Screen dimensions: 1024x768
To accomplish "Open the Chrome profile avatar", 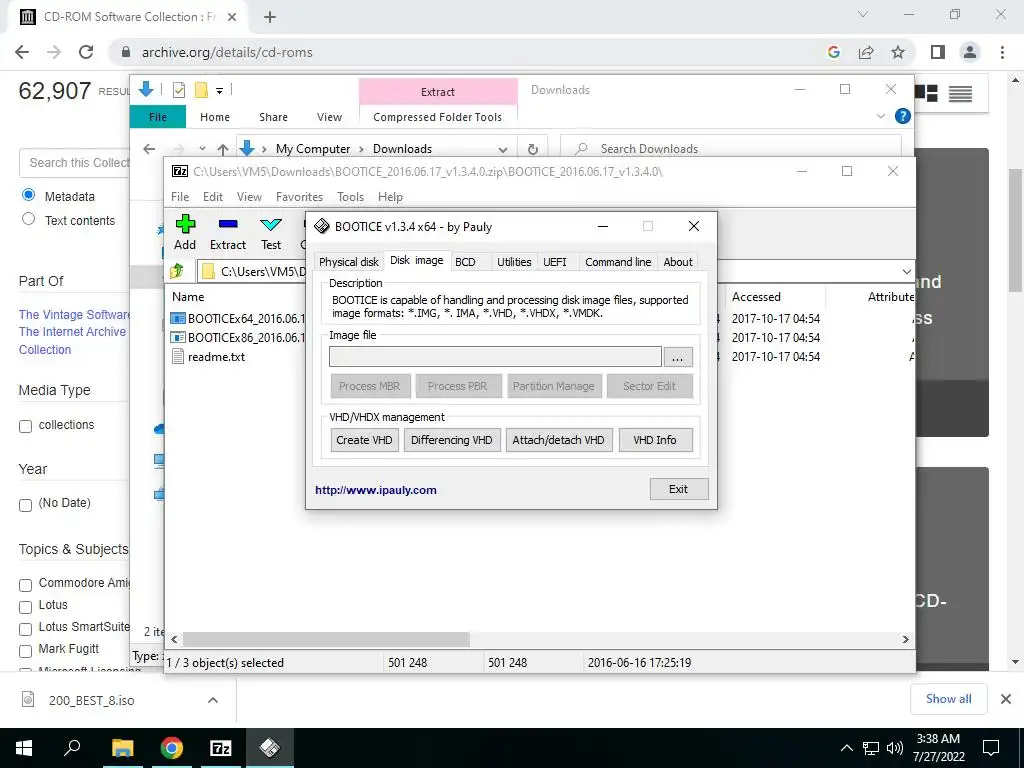I will point(970,52).
